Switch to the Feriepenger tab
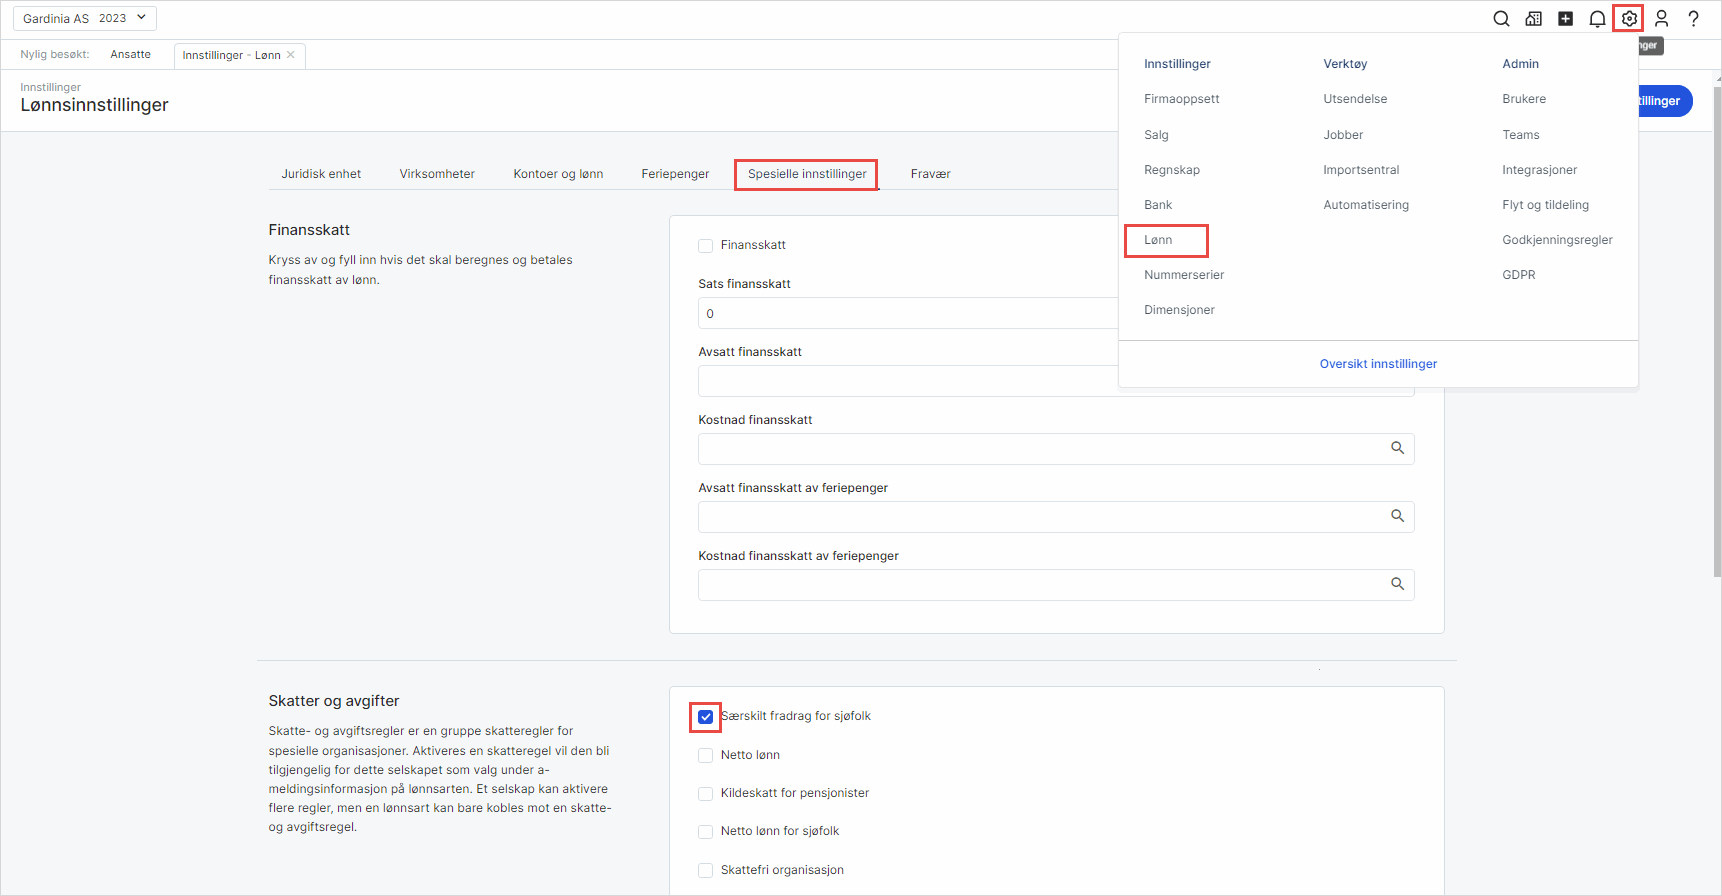The height and width of the screenshot is (896, 1722). [675, 174]
